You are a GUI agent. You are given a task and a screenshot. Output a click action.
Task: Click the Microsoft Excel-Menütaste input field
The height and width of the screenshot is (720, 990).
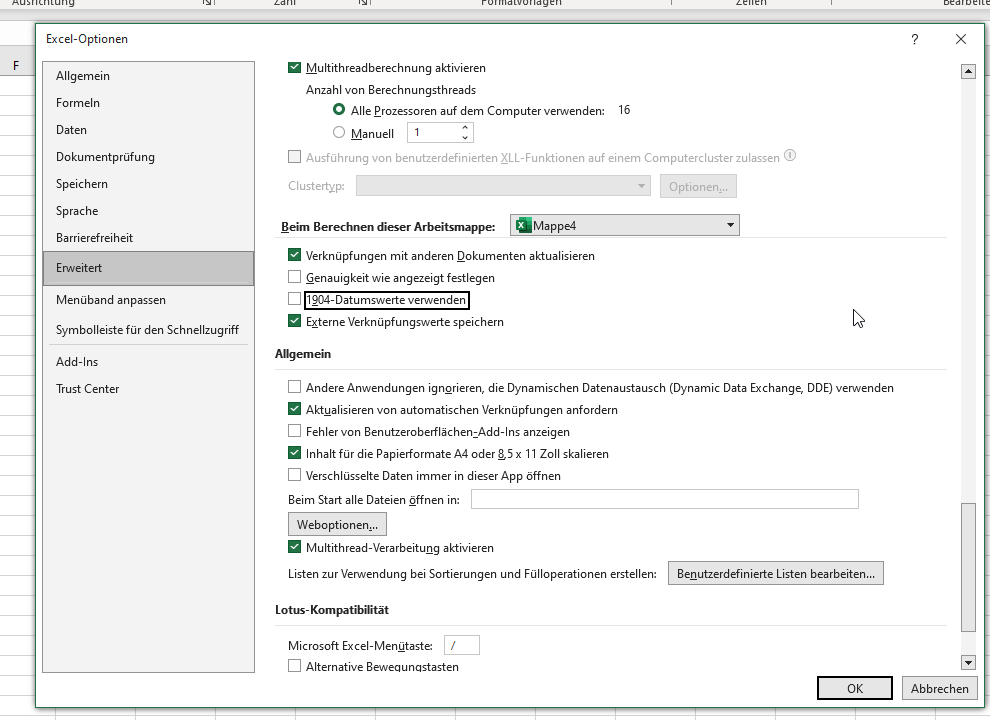point(462,645)
